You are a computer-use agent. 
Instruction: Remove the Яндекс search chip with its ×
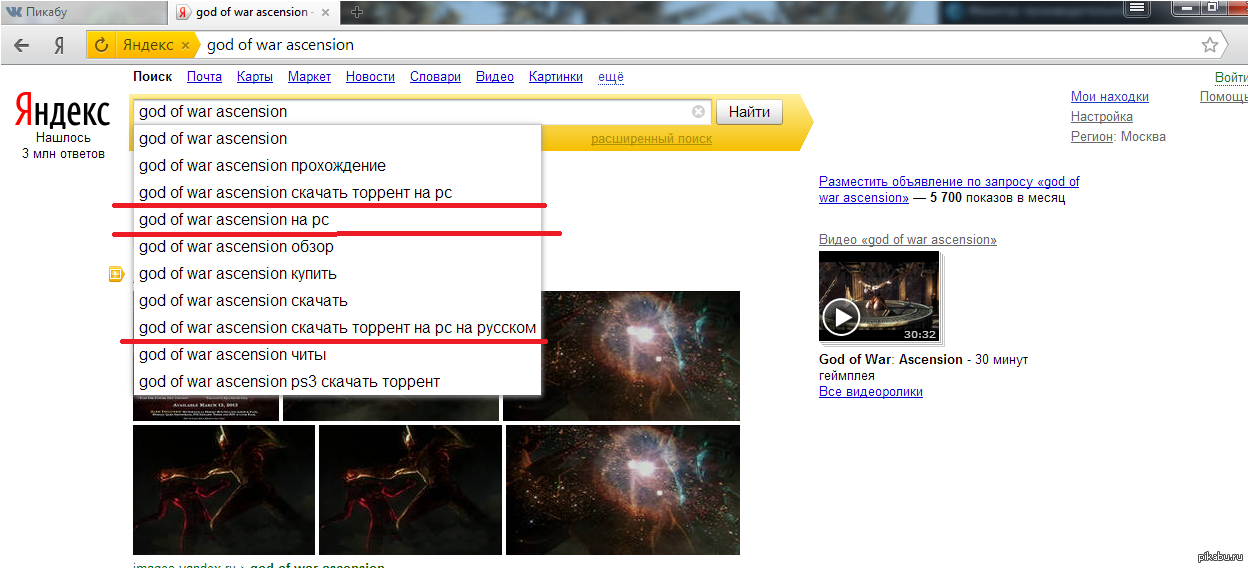185,45
